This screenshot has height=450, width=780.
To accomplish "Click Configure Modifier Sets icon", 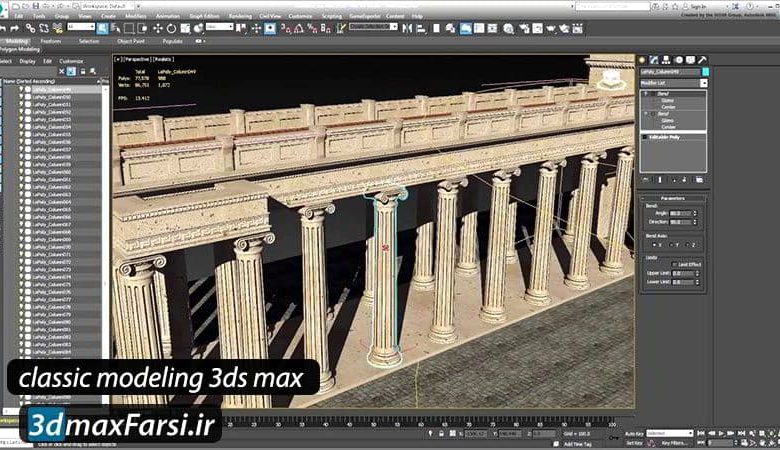I will (x=699, y=180).
